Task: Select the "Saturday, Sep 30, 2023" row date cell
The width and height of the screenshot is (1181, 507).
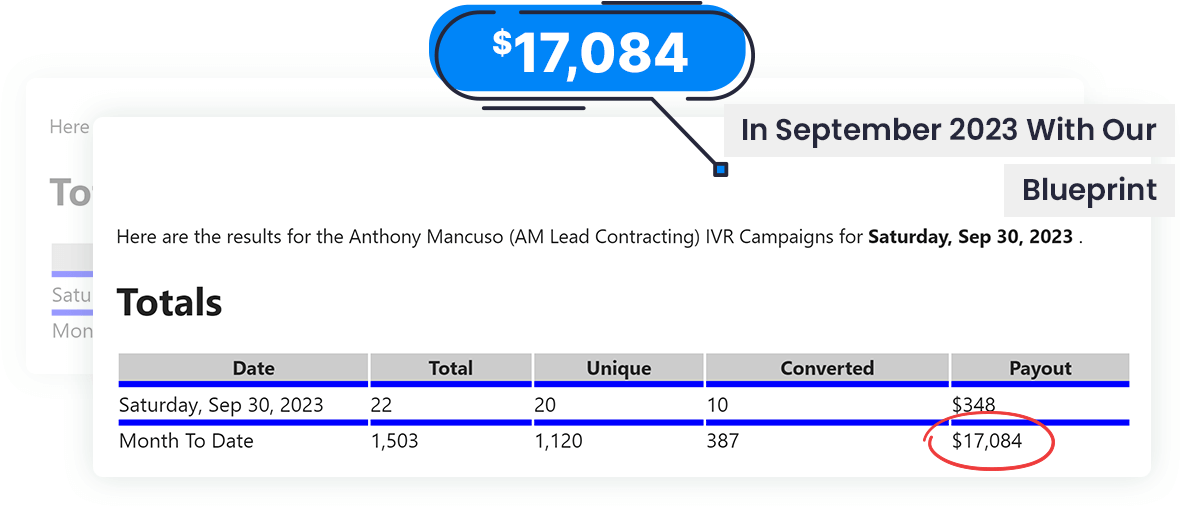Action: click(x=221, y=405)
